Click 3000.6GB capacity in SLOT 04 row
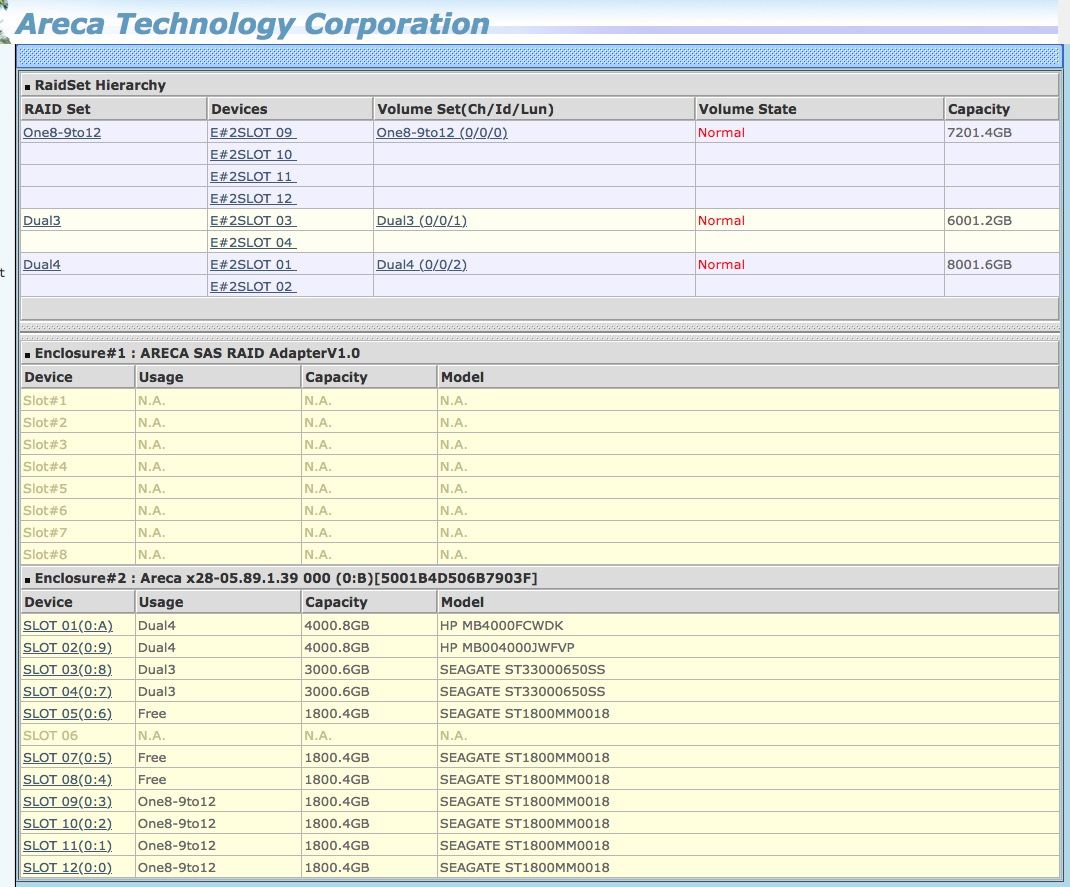The height and width of the screenshot is (887, 1070). pyautogui.click(x=336, y=691)
